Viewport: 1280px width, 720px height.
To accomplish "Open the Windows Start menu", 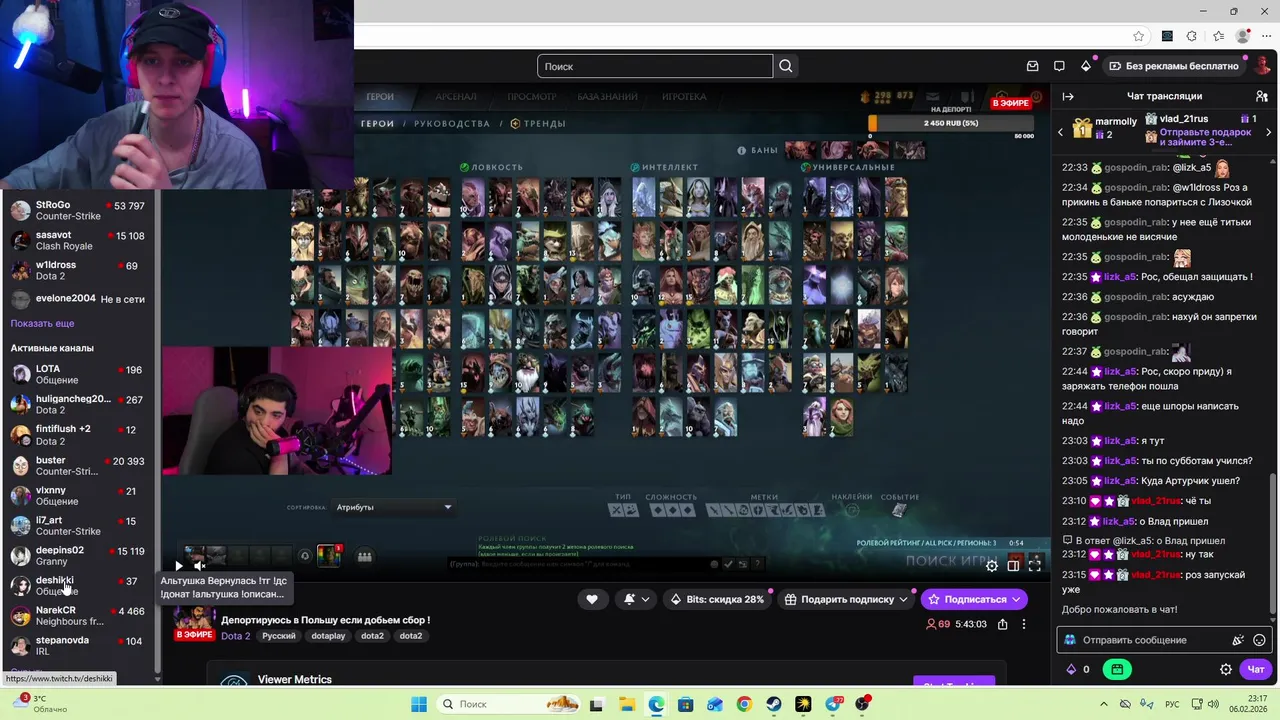I will [x=418, y=704].
